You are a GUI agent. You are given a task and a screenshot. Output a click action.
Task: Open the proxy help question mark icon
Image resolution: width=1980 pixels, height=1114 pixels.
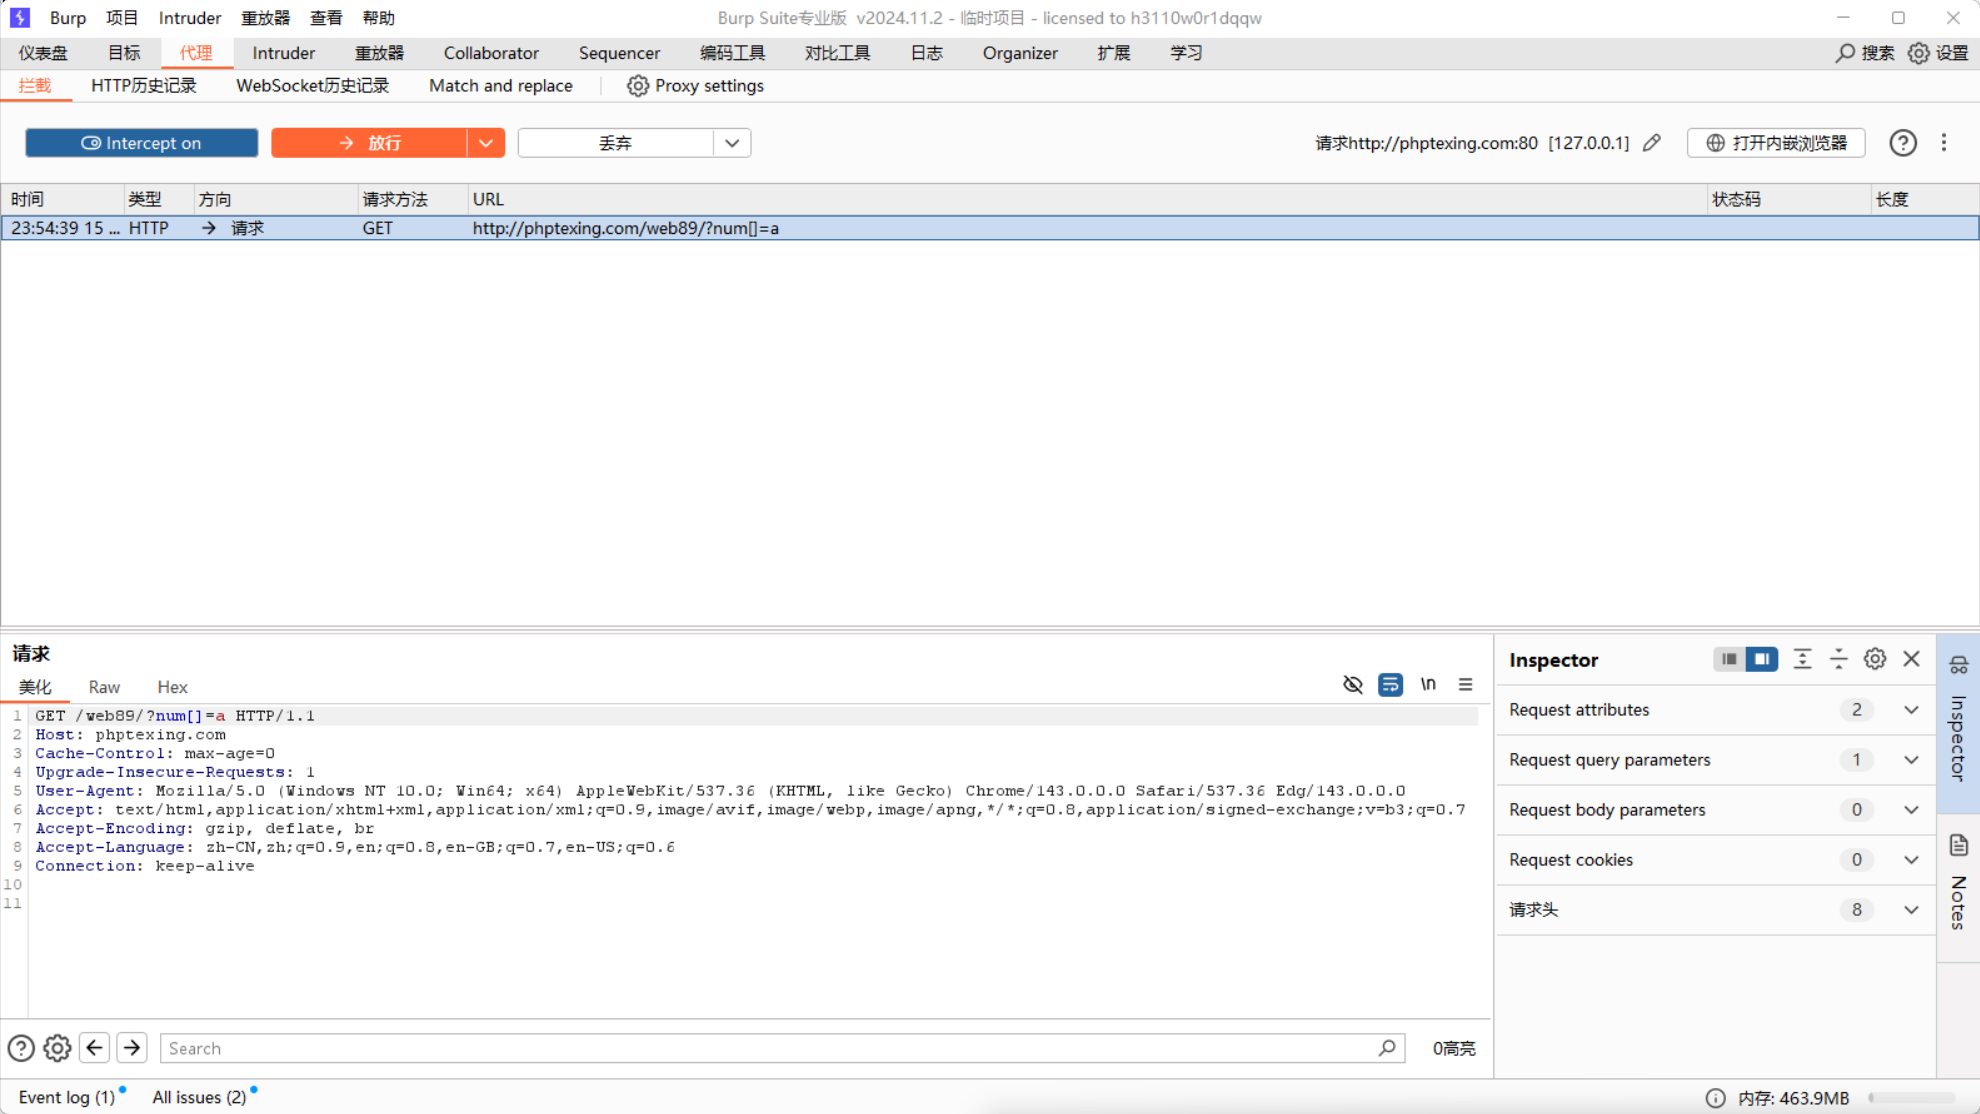click(1902, 143)
